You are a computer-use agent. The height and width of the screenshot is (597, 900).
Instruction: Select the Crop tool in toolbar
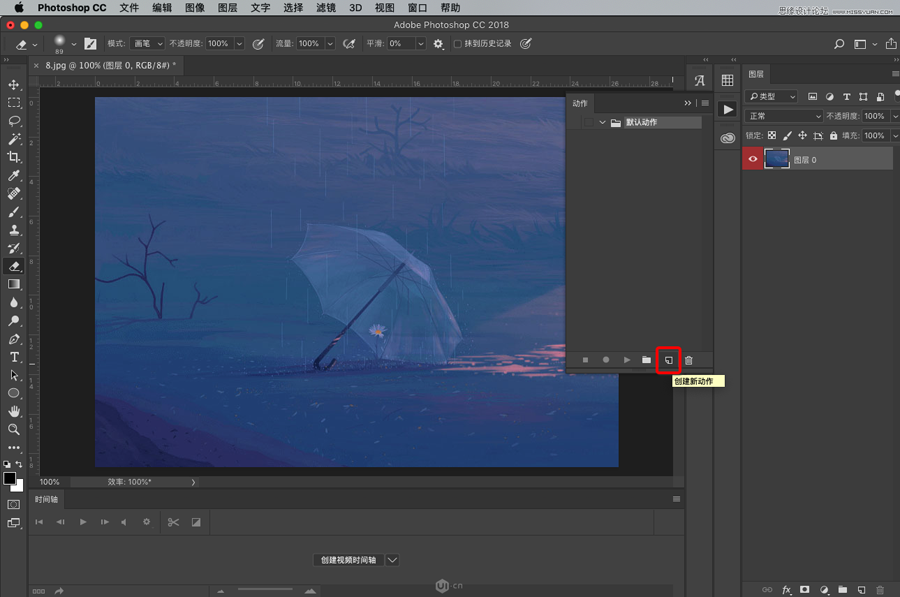click(x=14, y=157)
